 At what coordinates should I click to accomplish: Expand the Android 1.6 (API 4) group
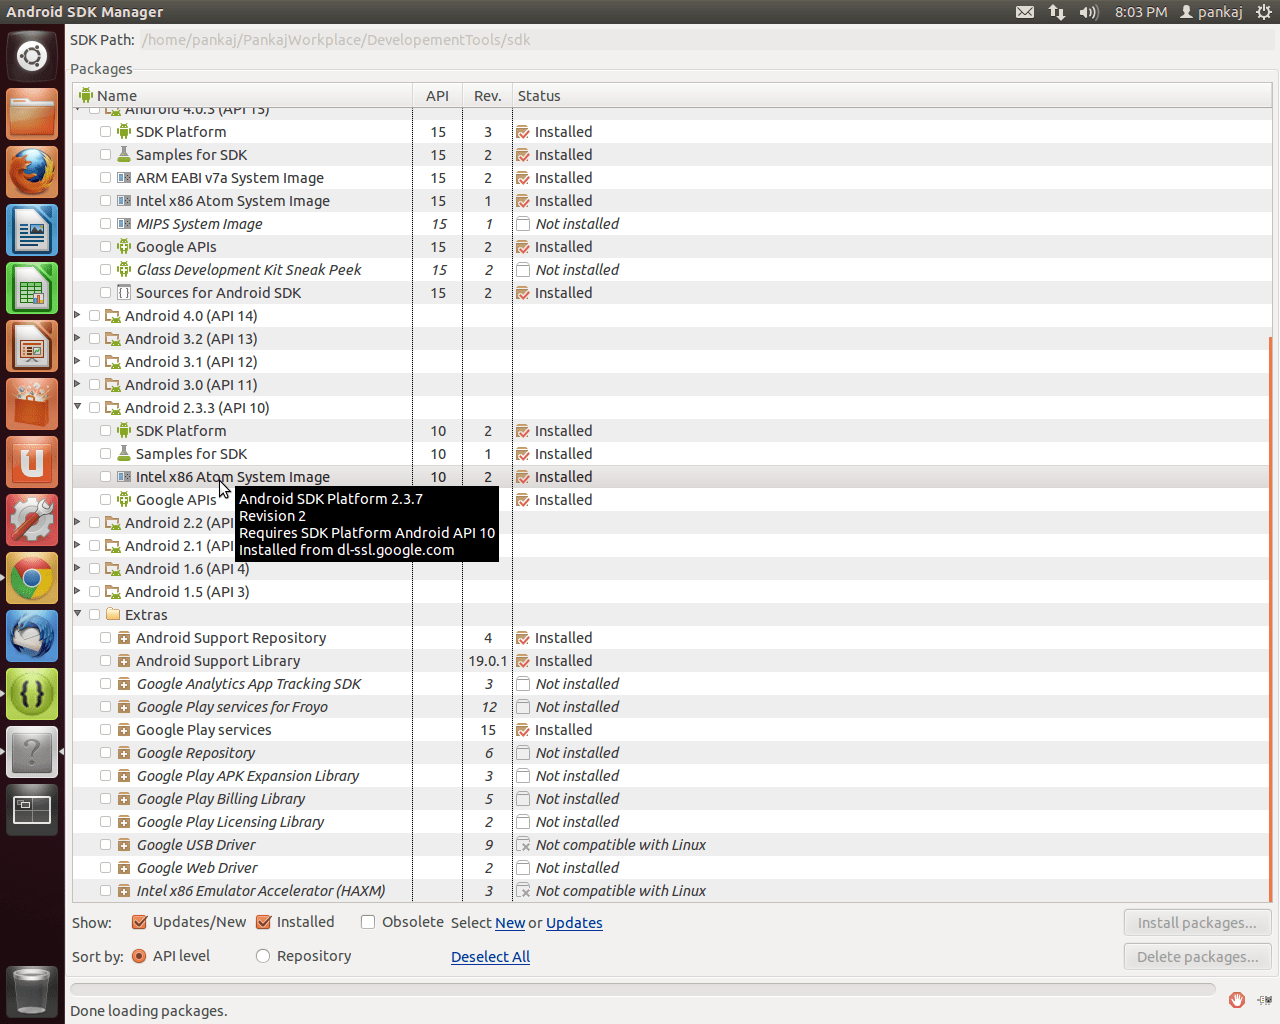tap(78, 568)
